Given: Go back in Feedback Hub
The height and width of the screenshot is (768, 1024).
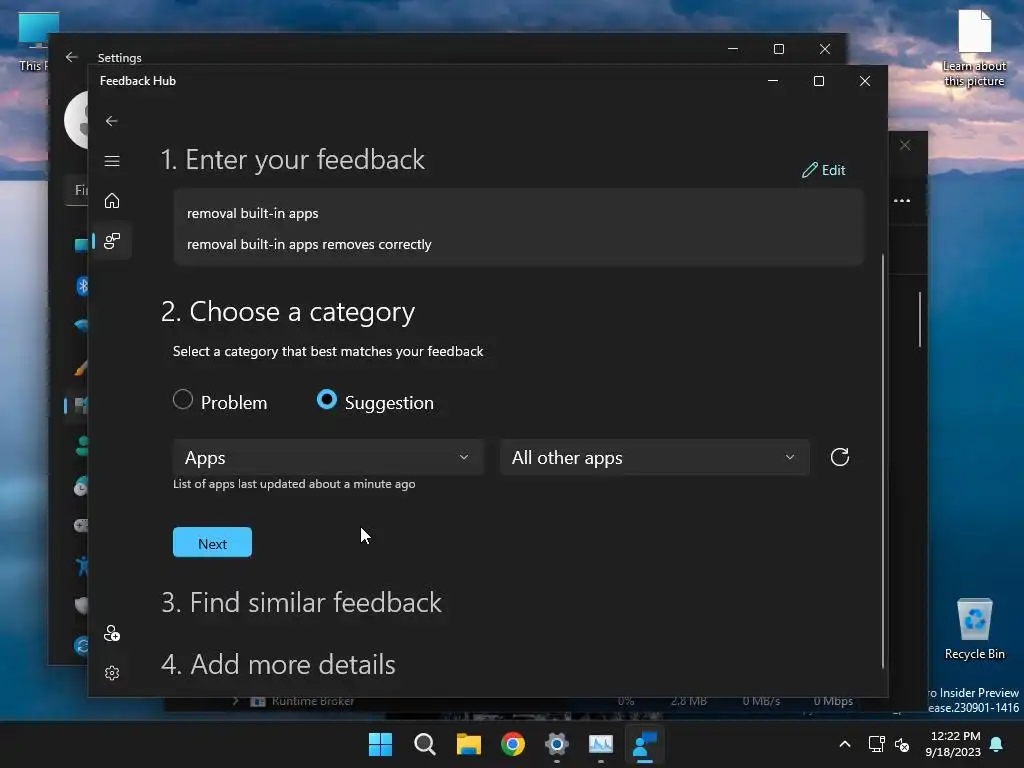Looking at the screenshot, I should tap(112, 121).
